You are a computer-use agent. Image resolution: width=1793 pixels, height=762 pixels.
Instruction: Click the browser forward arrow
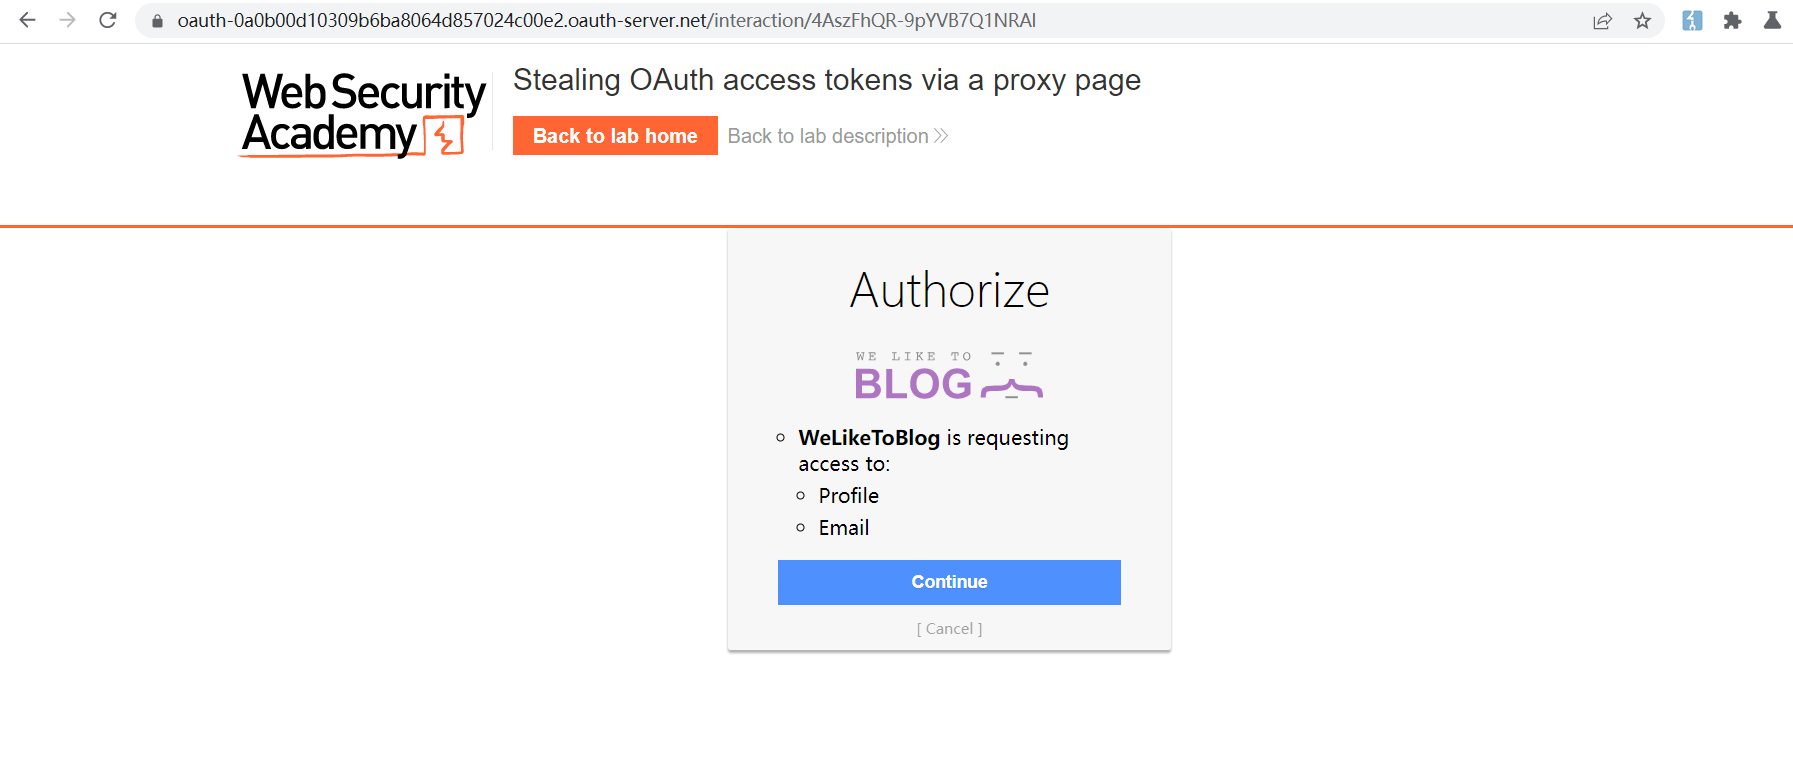point(67,20)
